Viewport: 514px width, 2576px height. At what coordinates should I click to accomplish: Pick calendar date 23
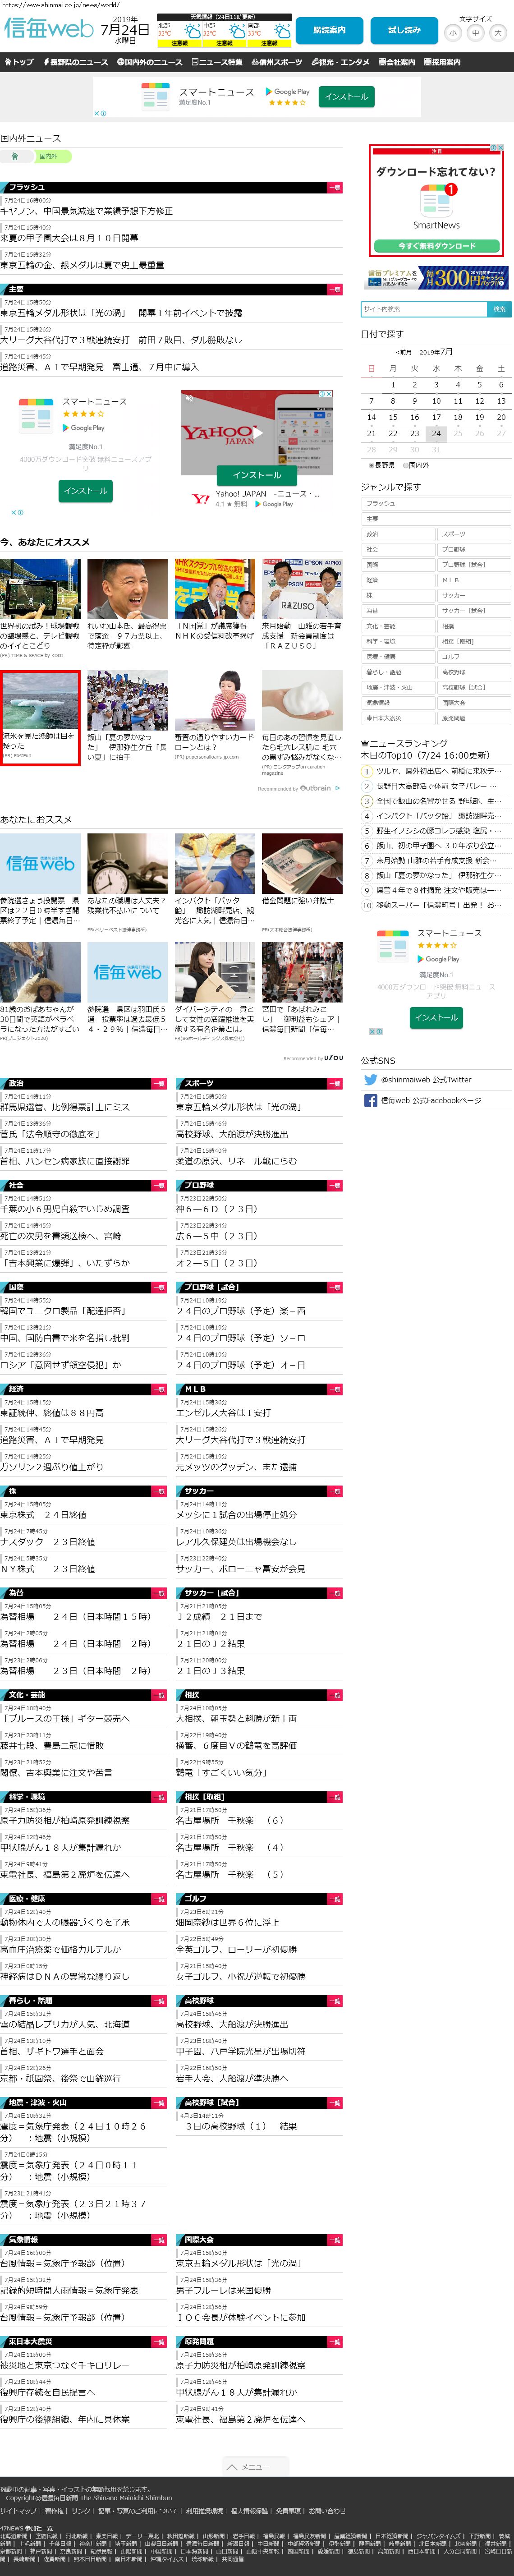click(x=414, y=434)
